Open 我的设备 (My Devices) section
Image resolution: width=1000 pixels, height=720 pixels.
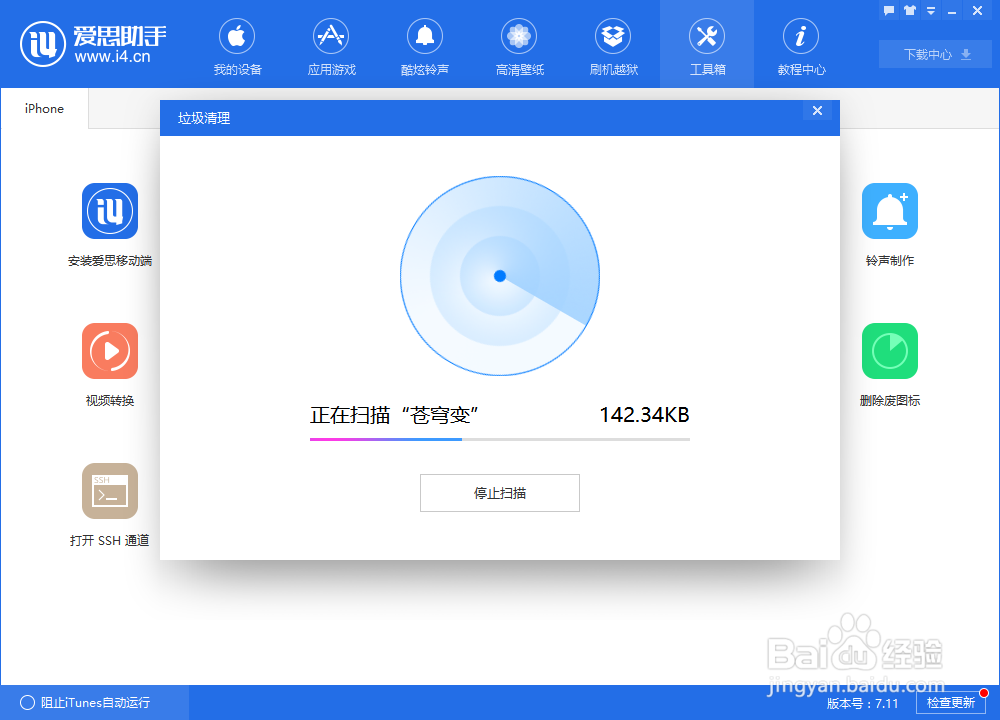[237, 44]
